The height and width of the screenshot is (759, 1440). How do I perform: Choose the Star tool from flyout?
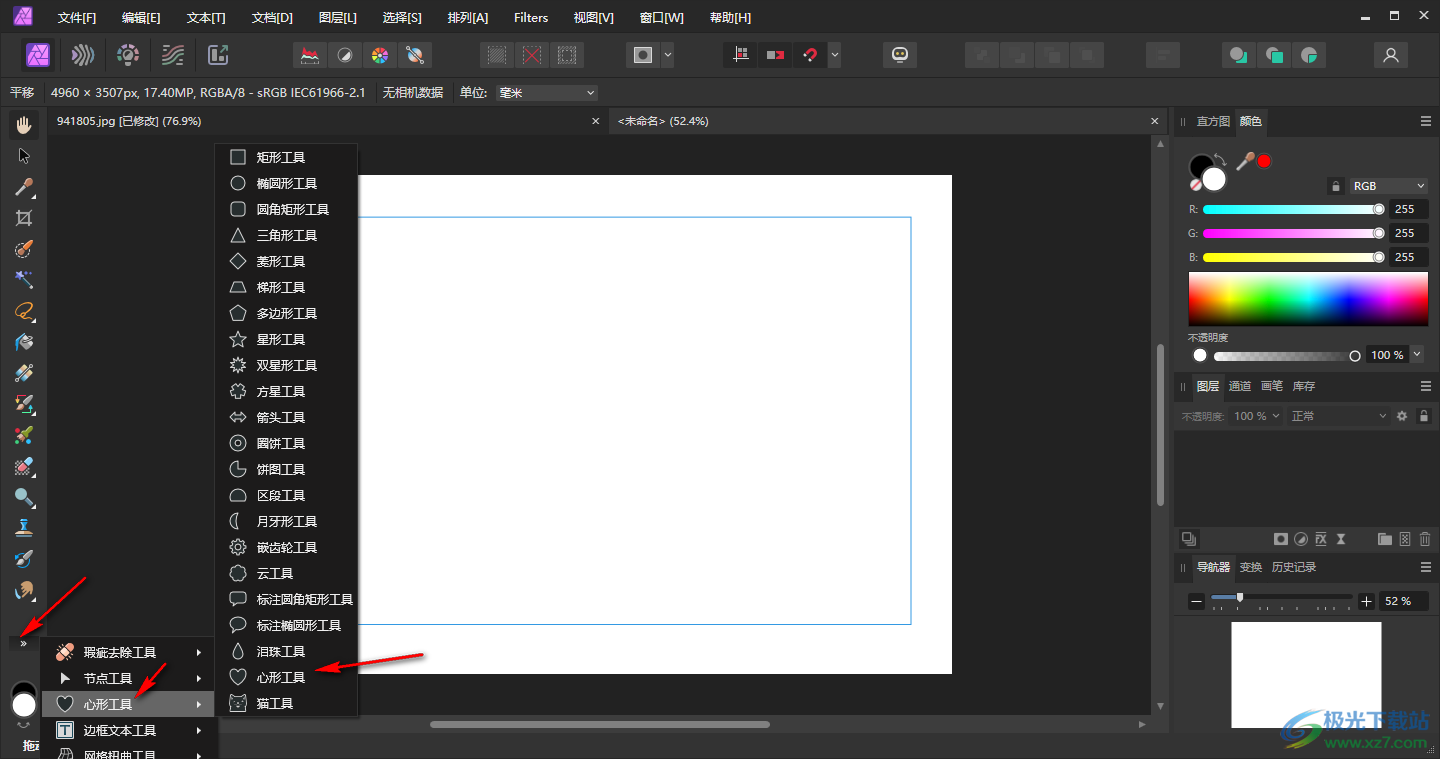point(280,340)
